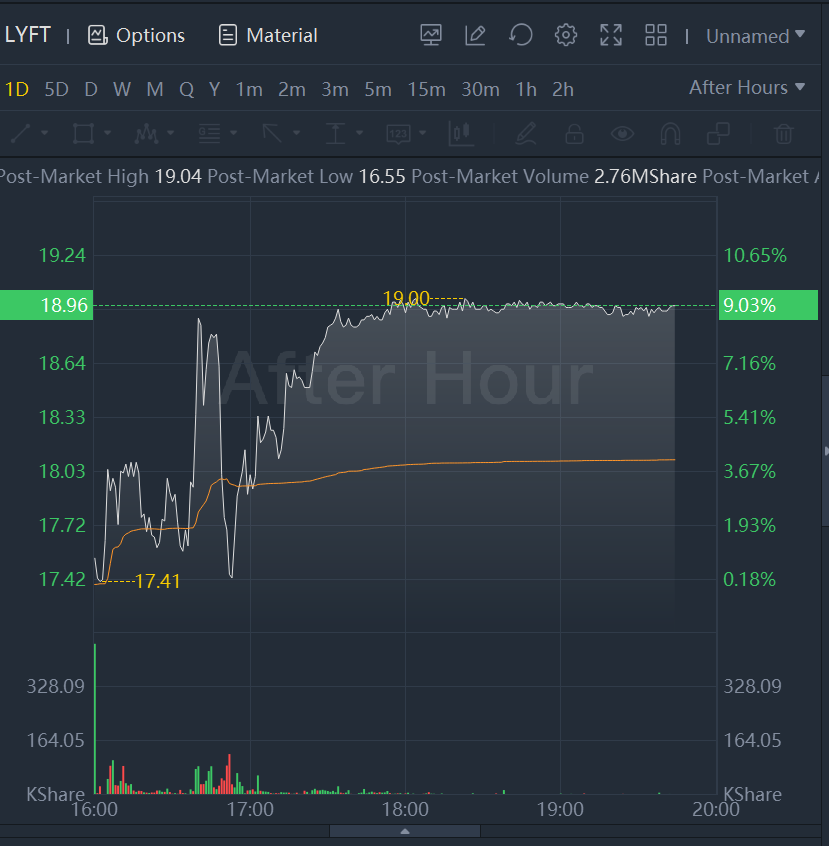Click the edit drawing pencil-square icon
829x846 pixels.
click(x=475, y=36)
